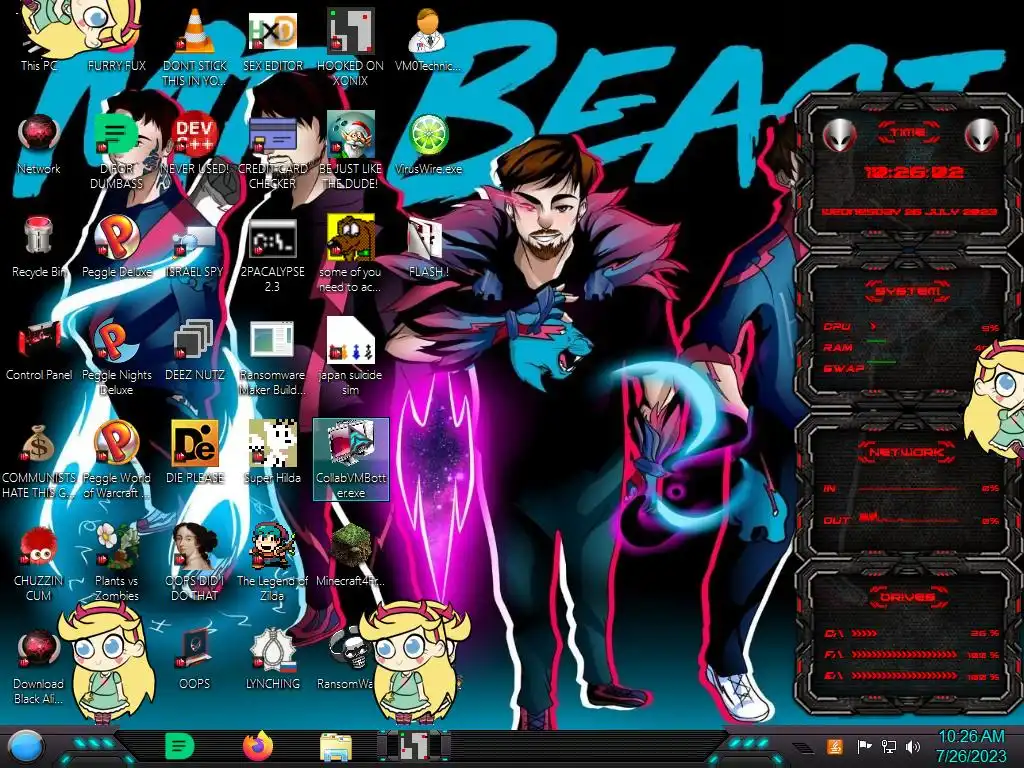Select the highlighted CollabVMBotter.exe icon
The height and width of the screenshot is (768, 1024).
pyautogui.click(x=351, y=459)
